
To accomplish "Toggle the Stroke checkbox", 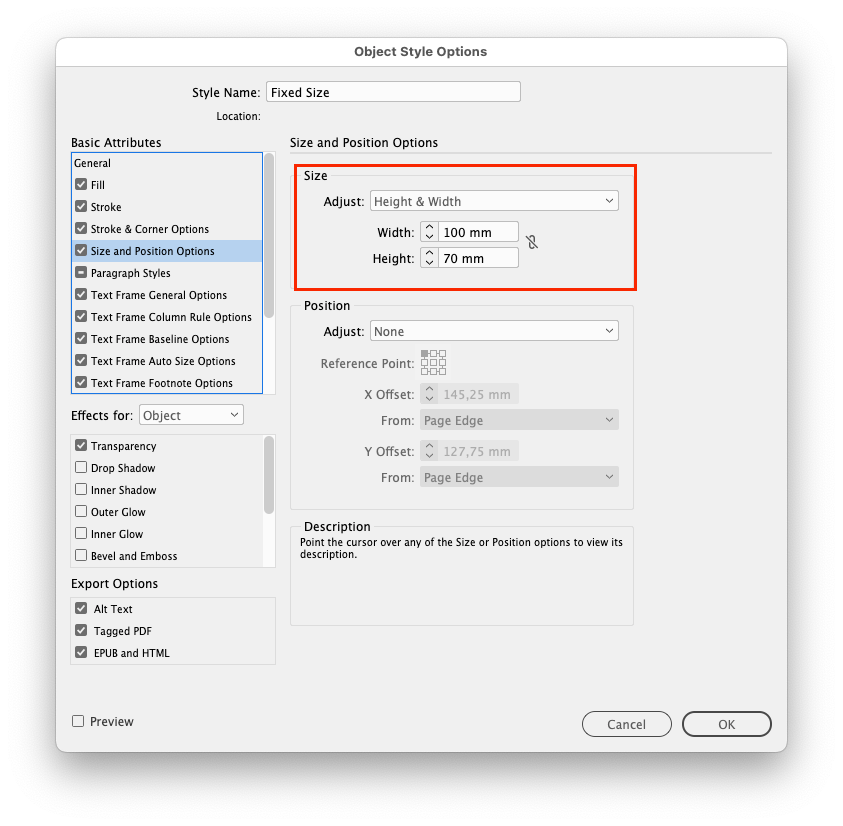I will [x=81, y=206].
